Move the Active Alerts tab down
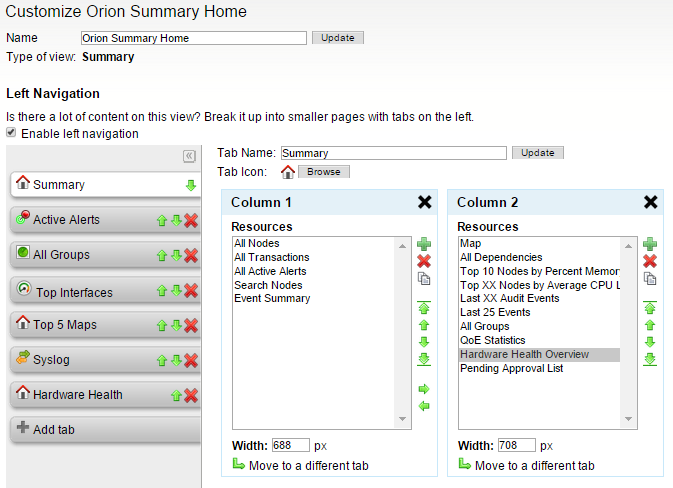This screenshot has height=488, width=673. click(x=176, y=221)
